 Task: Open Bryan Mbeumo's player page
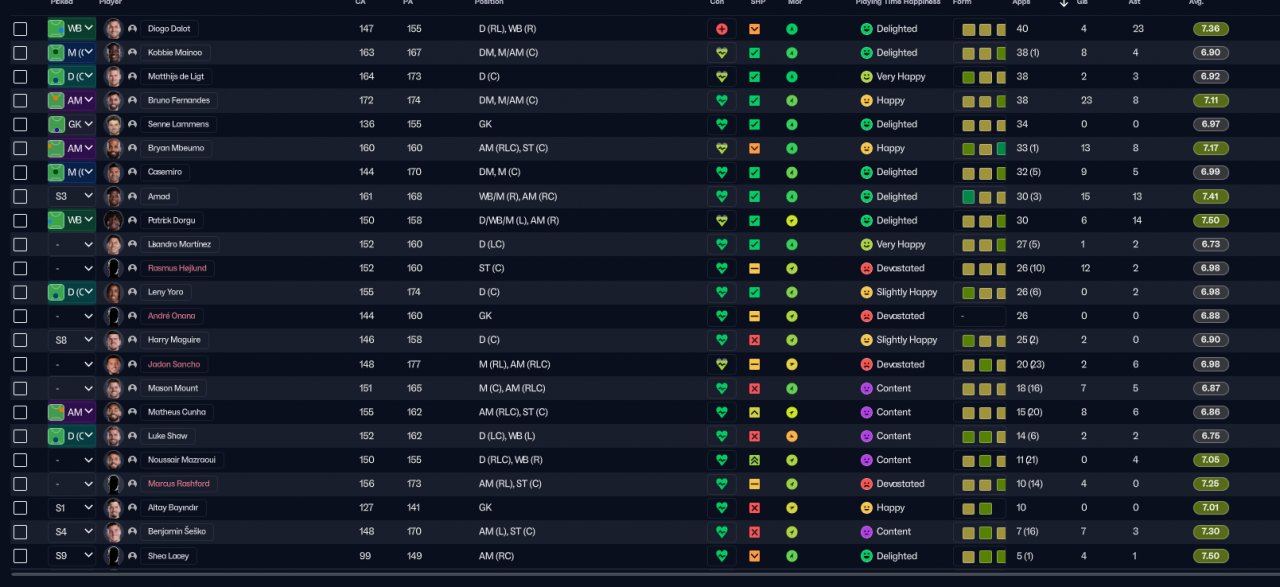(174, 149)
